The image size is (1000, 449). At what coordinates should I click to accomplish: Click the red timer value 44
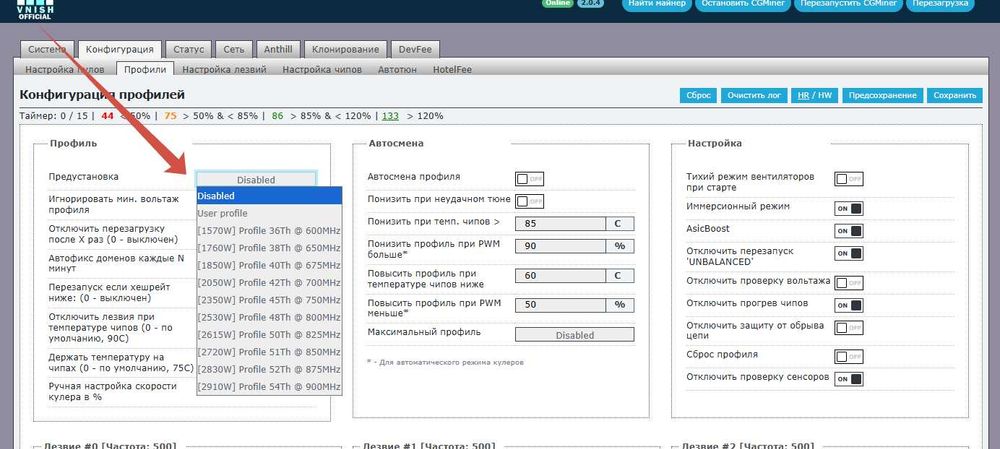107,116
